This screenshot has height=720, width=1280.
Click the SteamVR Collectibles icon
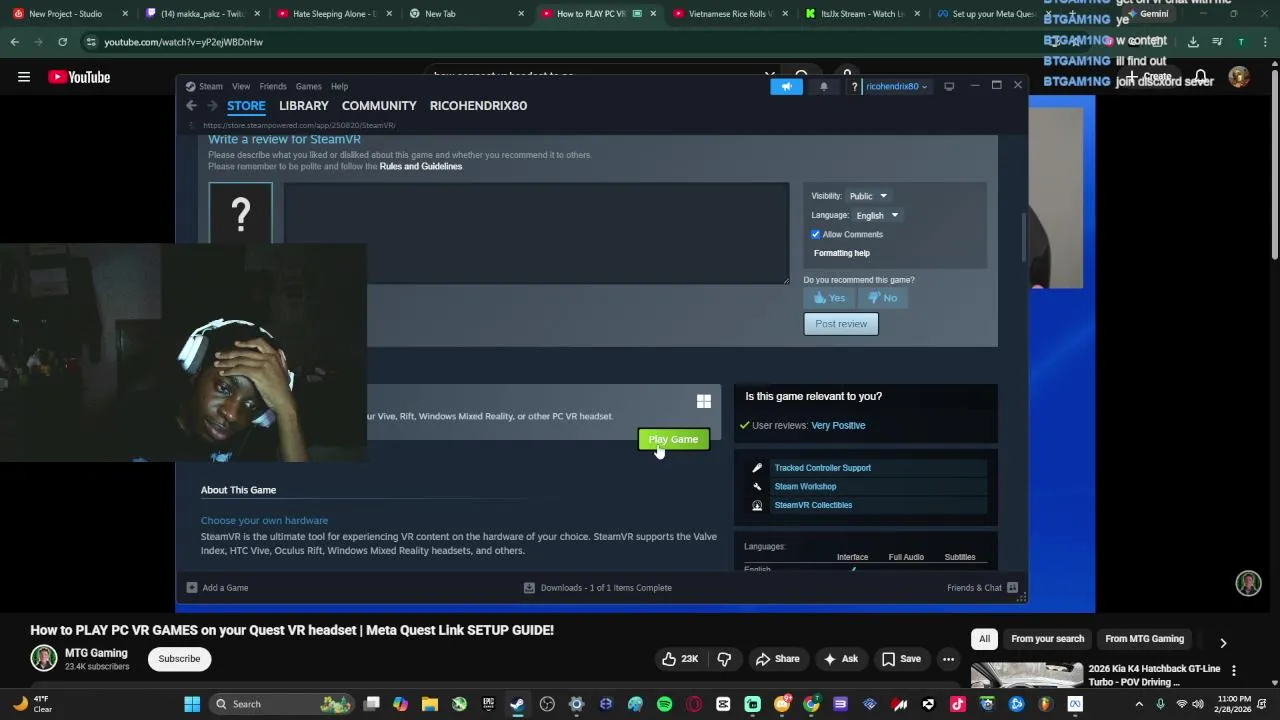pos(757,505)
